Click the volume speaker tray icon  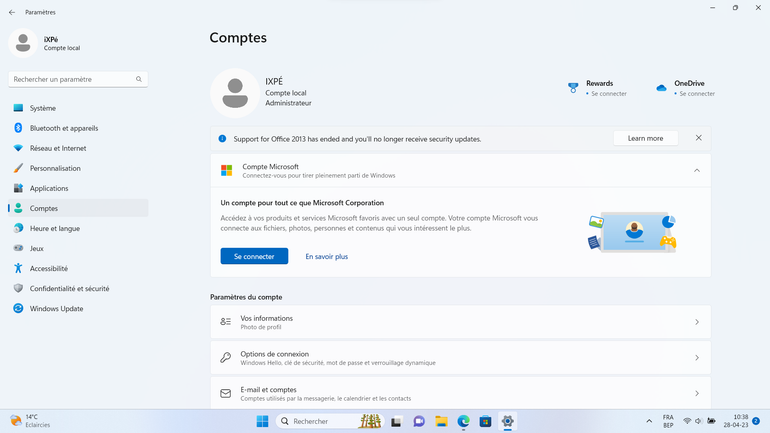(x=698, y=421)
